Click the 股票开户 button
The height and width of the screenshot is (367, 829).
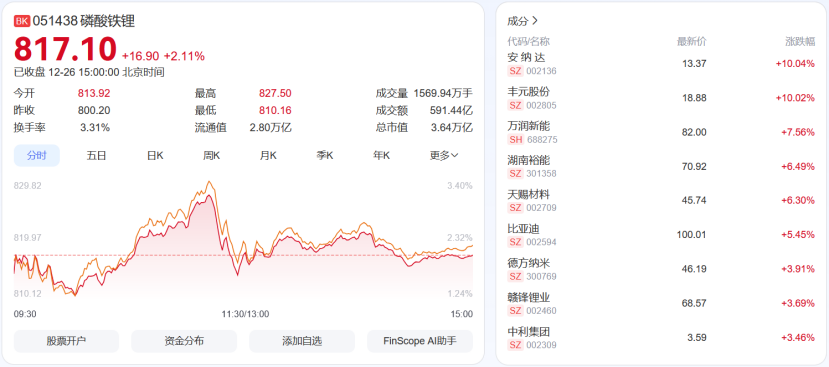pyautogui.click(x=66, y=341)
